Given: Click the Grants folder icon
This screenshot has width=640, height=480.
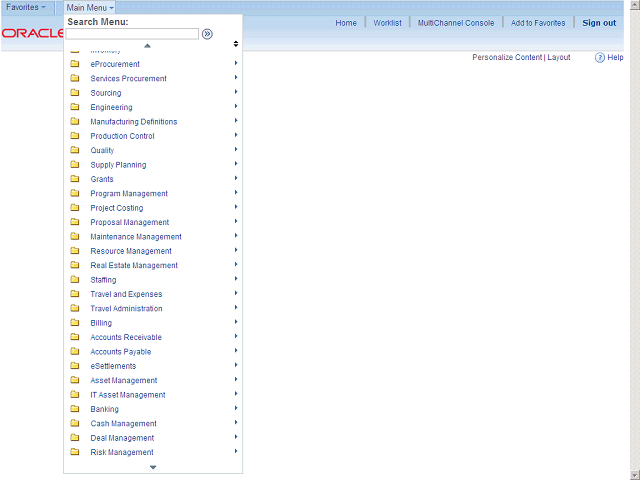Looking at the screenshot, I should click(x=75, y=179).
